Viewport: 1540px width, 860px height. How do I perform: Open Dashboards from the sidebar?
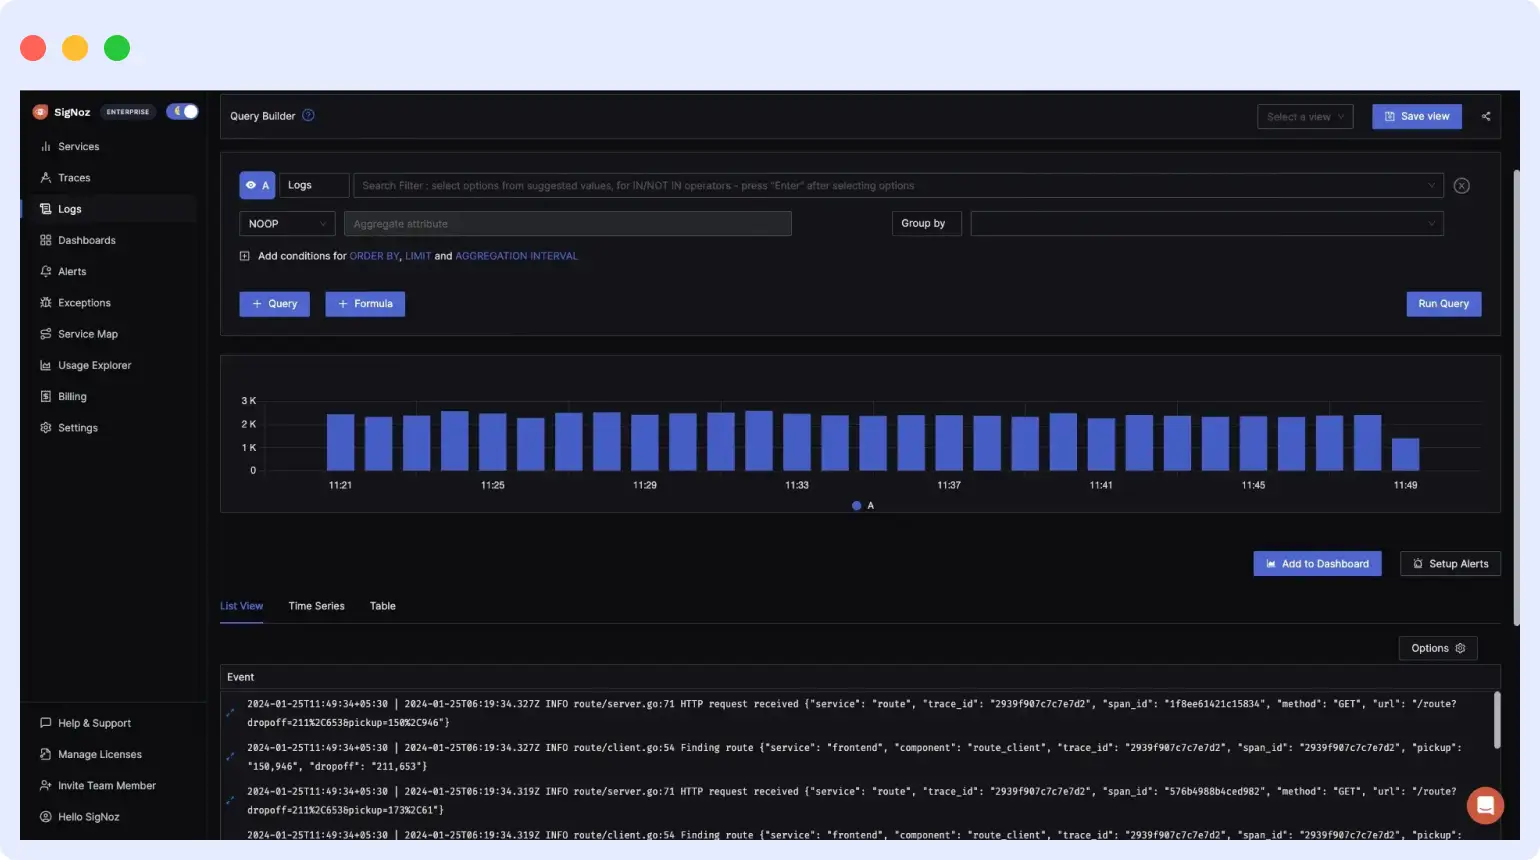coord(87,240)
